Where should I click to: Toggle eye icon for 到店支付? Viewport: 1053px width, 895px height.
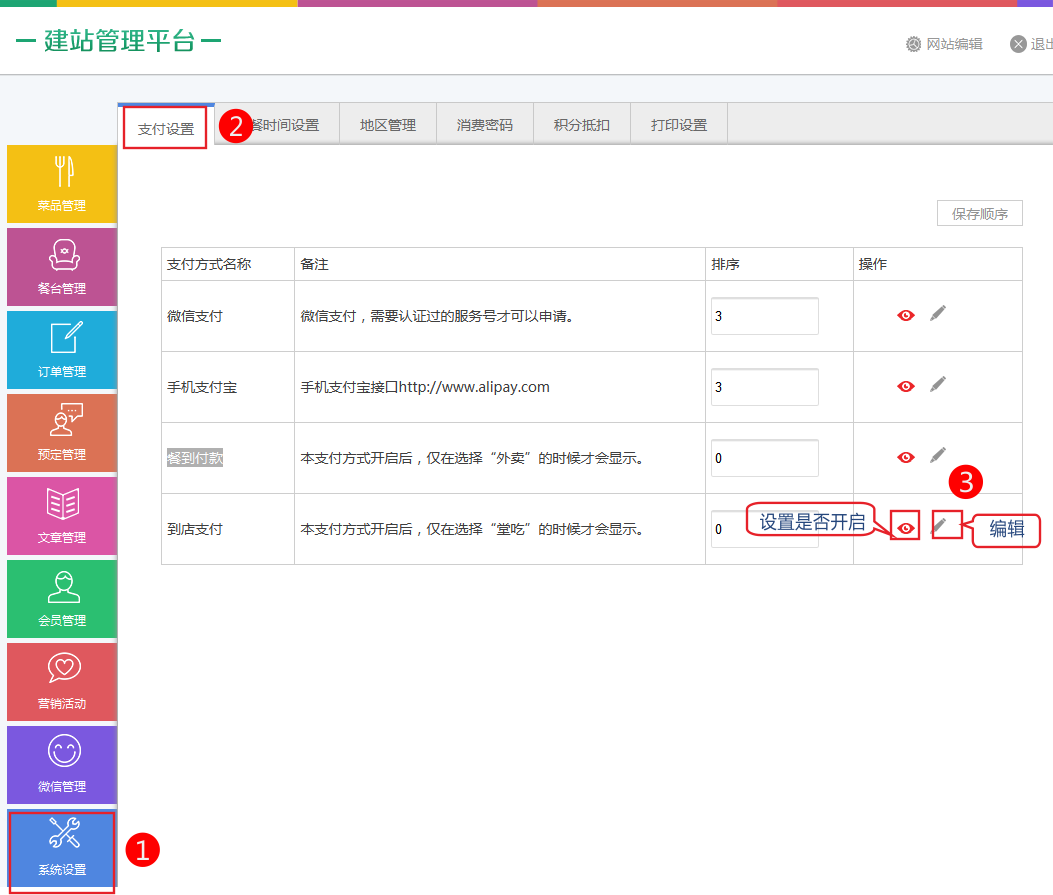(906, 527)
